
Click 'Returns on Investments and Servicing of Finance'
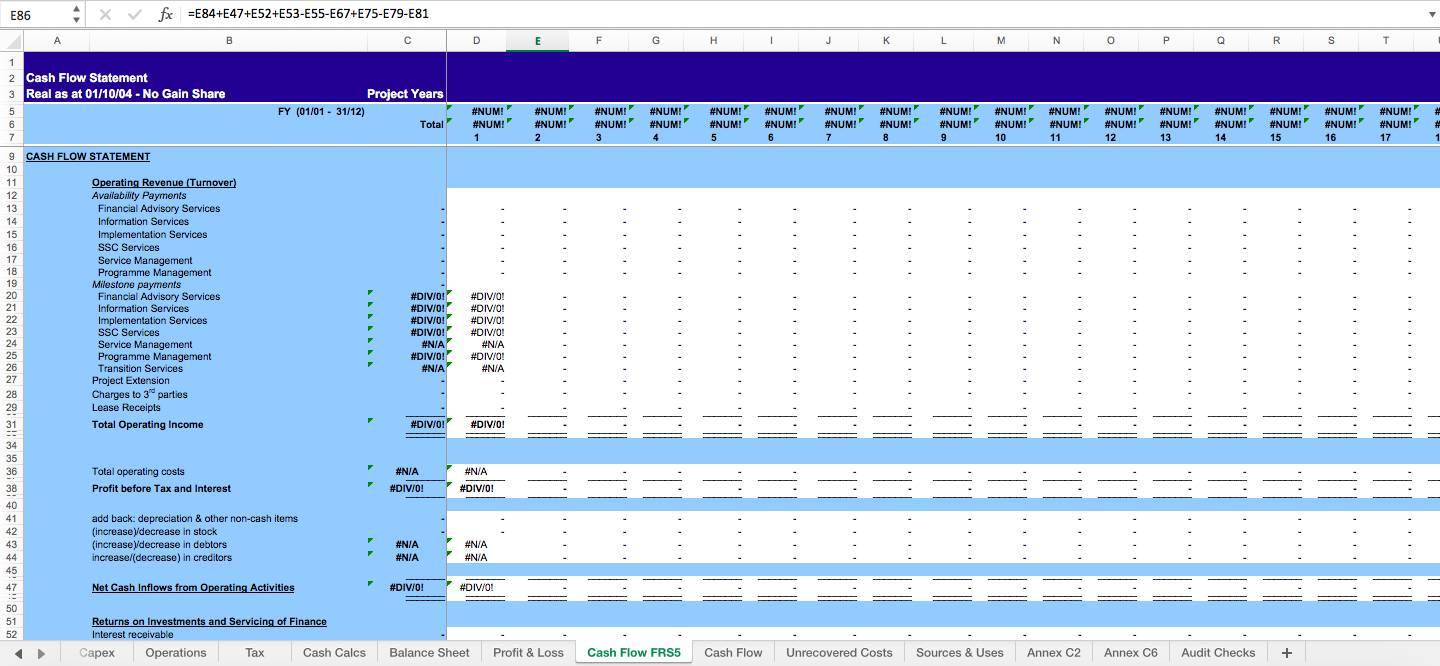pos(209,622)
